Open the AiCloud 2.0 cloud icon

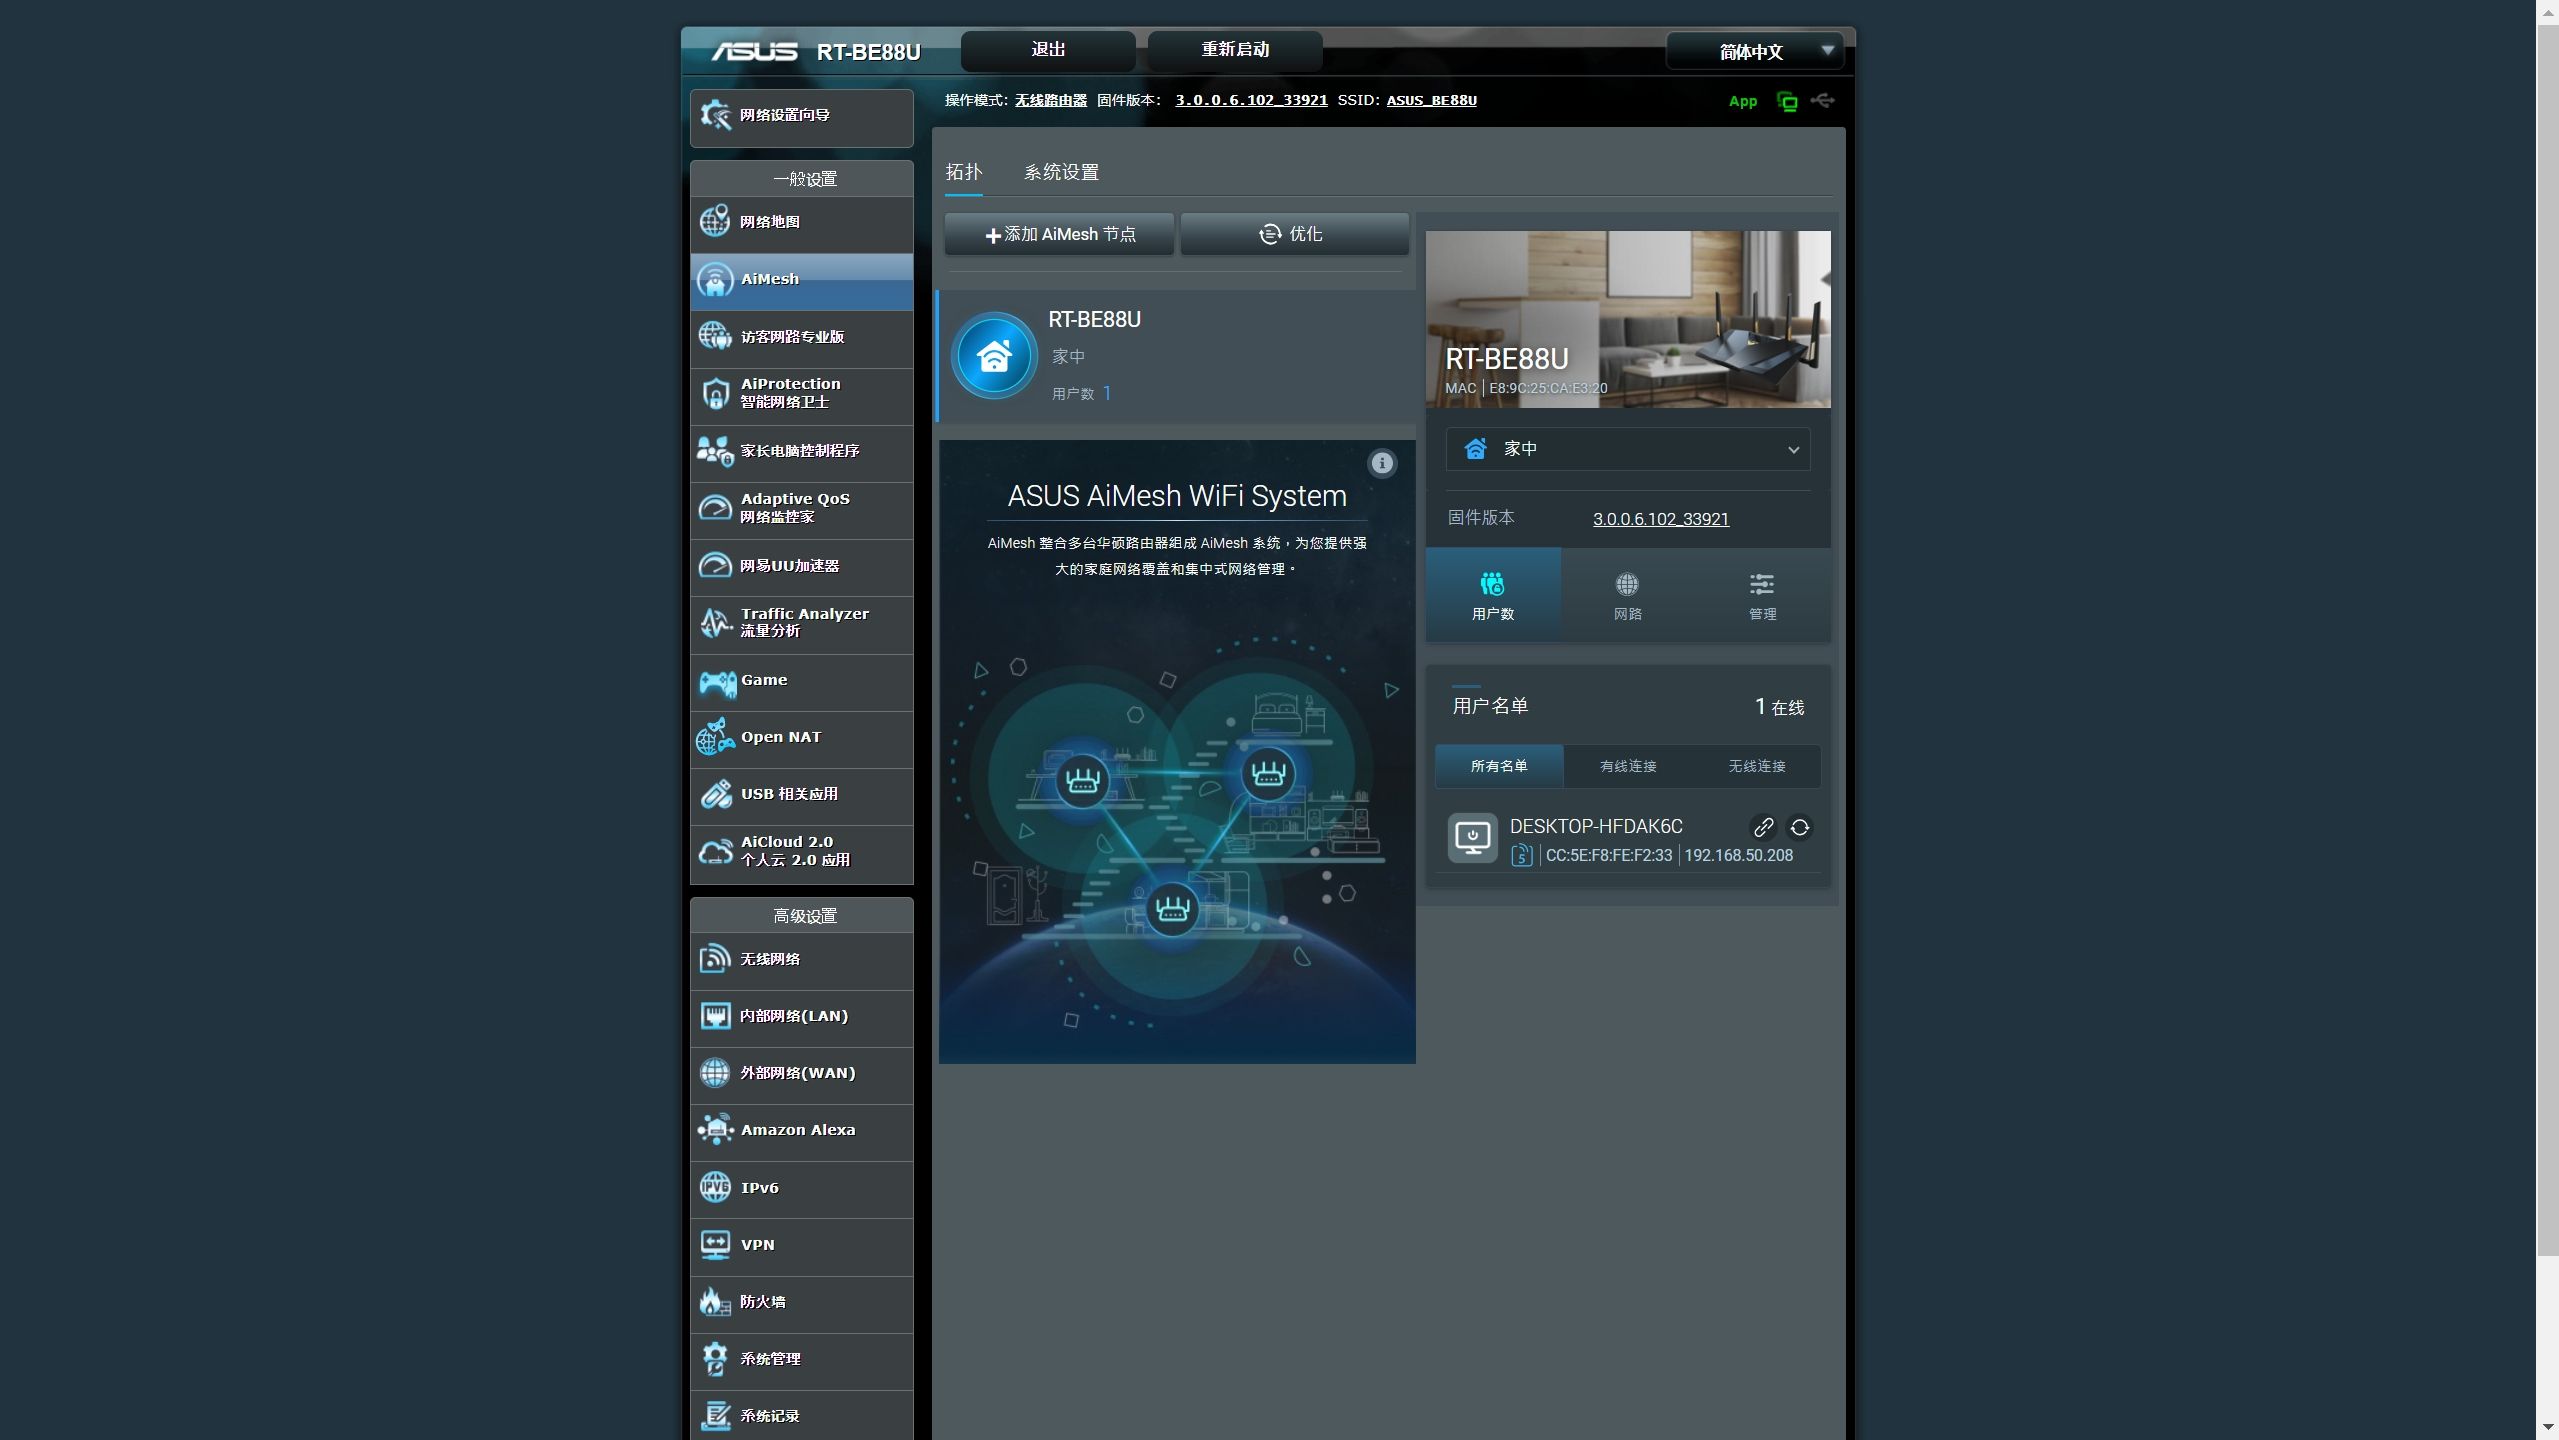click(715, 851)
